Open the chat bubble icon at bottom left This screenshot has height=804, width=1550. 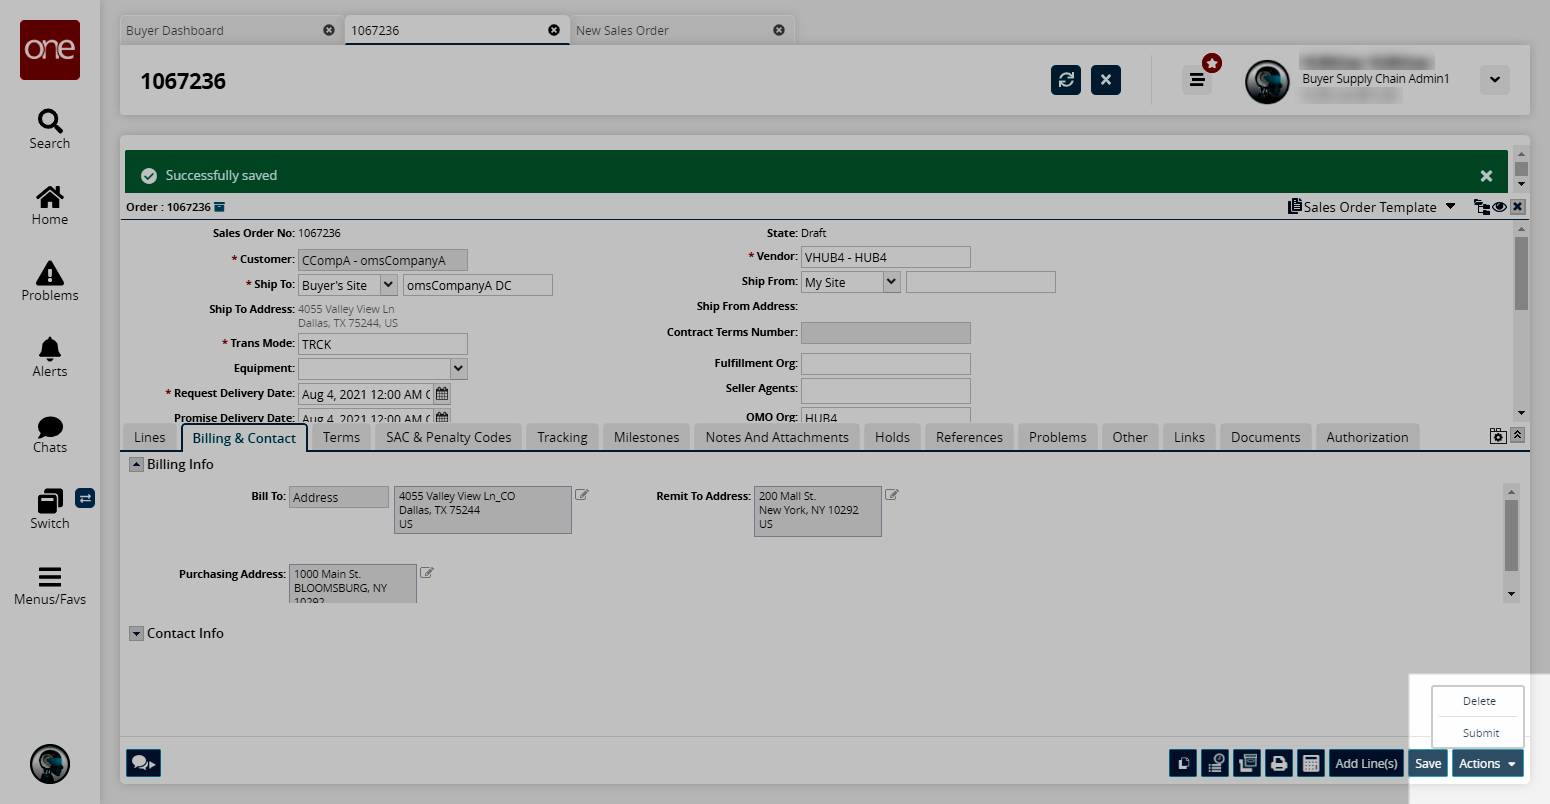click(143, 763)
